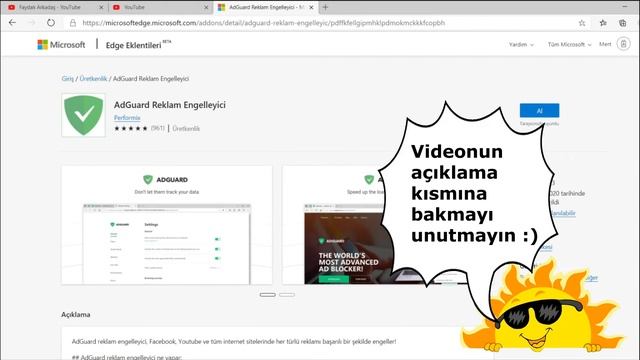Screen dimensions: 640x360
Task: Close the Faydalı Arkadaş YouTube tab
Action: (102, 7)
